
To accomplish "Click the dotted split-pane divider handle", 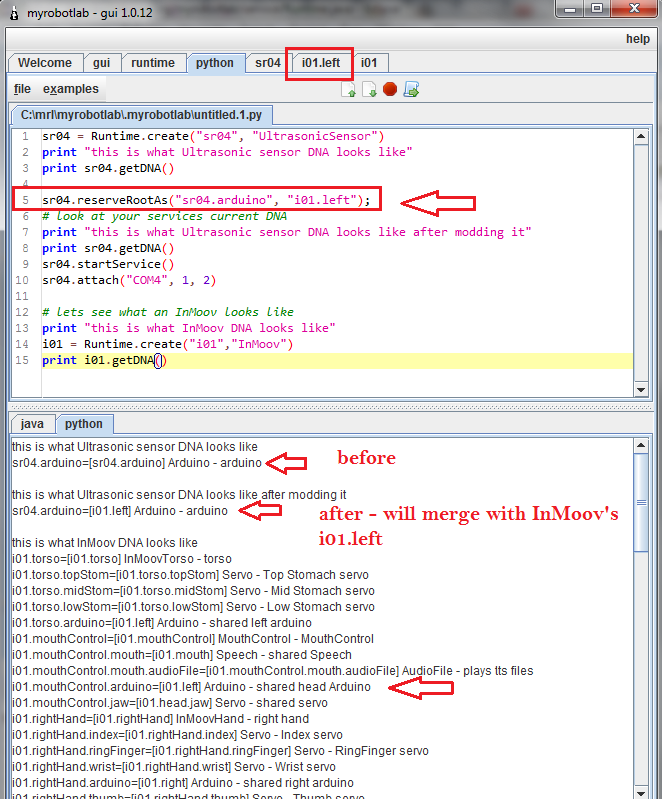I will [331, 407].
